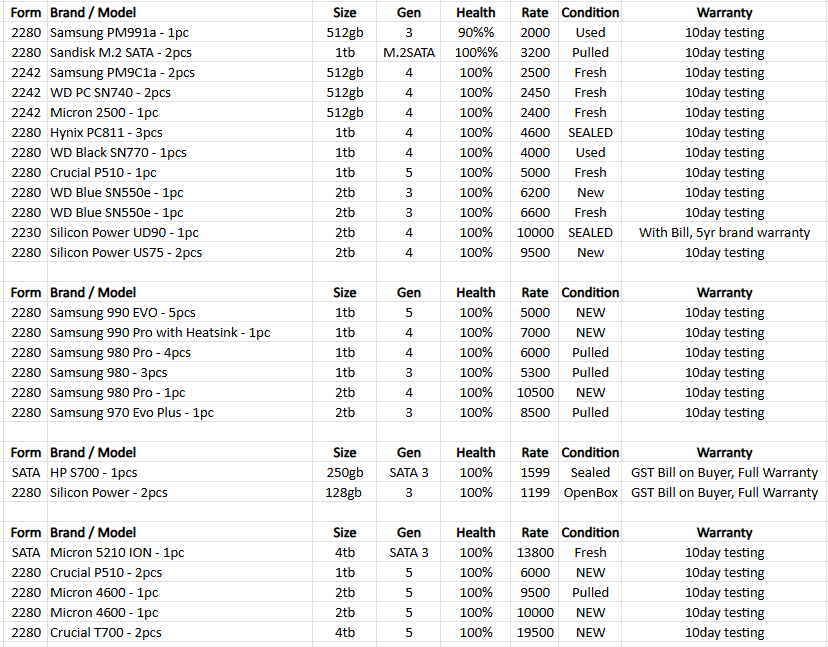Select the Samsung 990 EVO - 5pcs cell
828x647 pixels.
click(x=109, y=312)
